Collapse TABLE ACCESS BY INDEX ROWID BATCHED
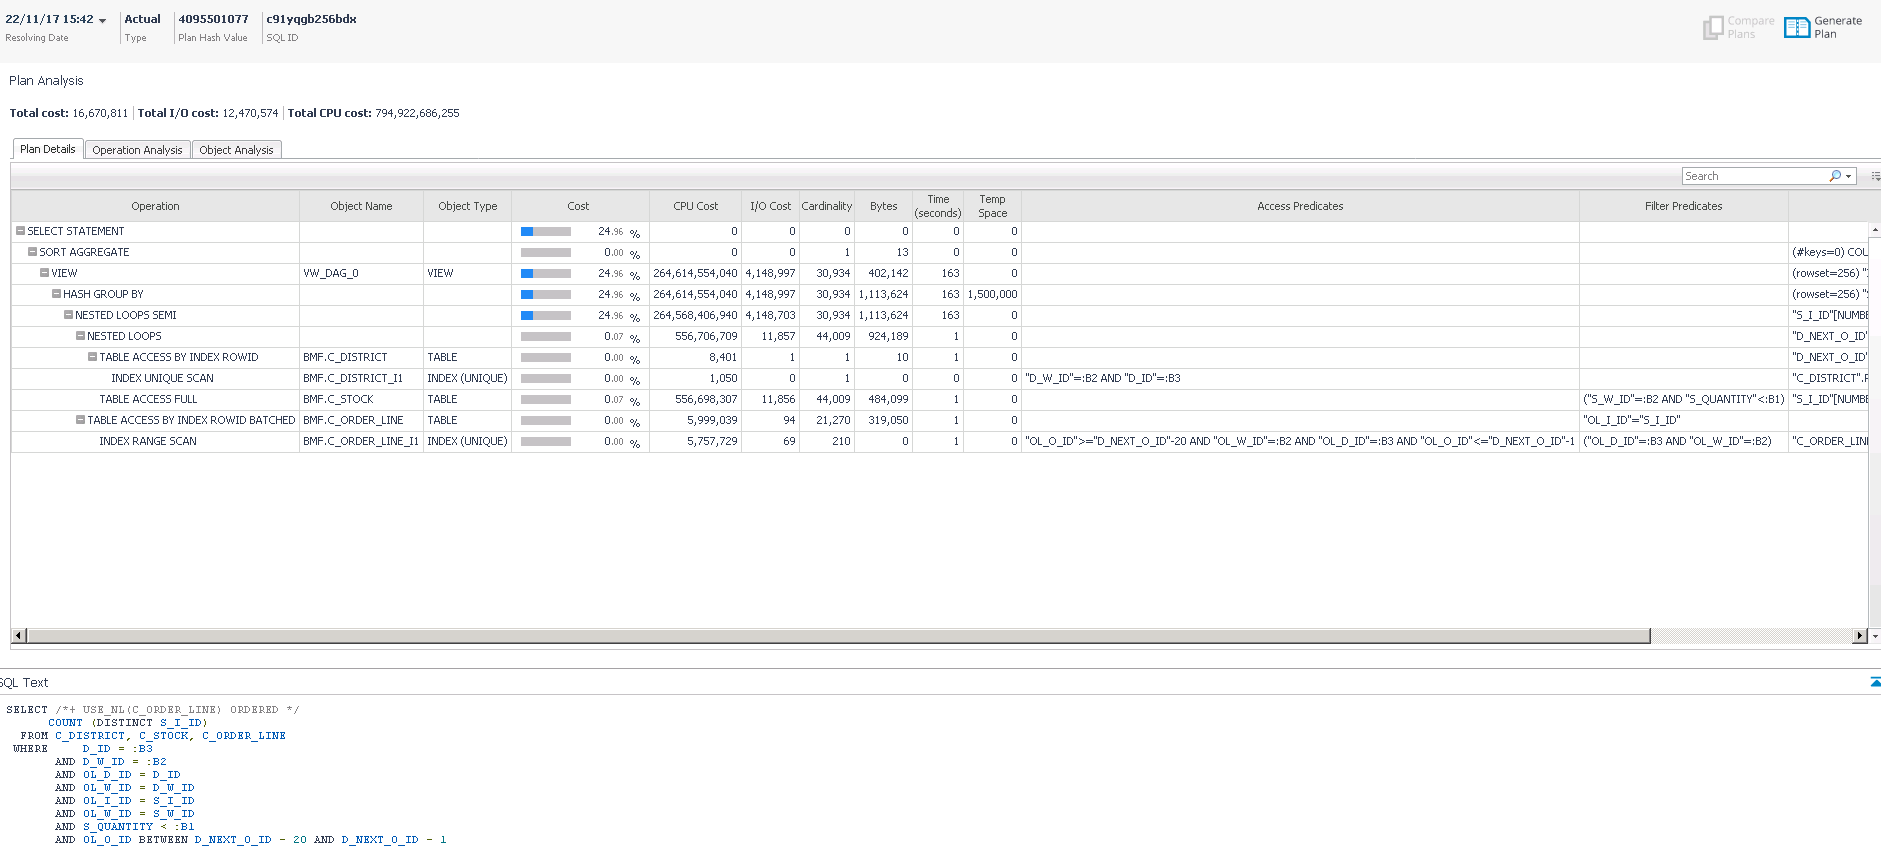 pos(80,420)
